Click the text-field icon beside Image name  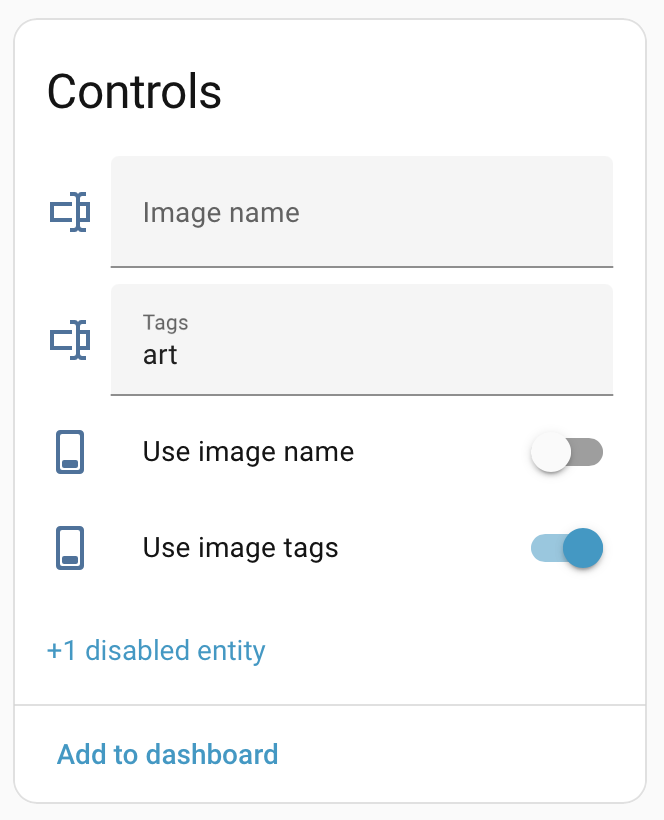point(70,212)
